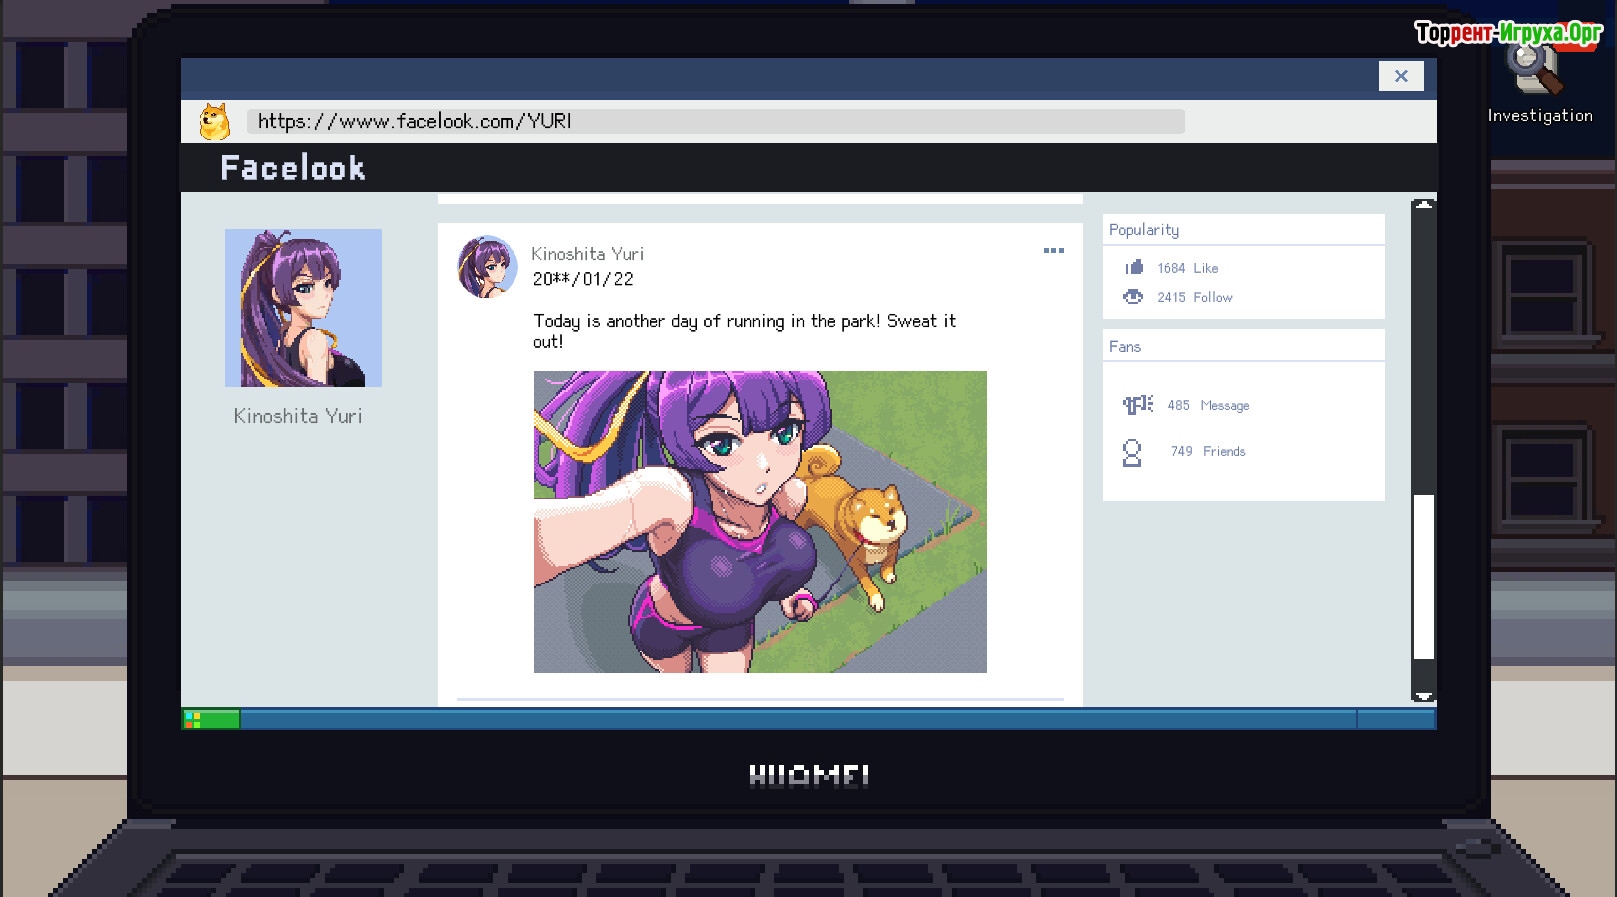This screenshot has height=897, width=1617.
Task: Click the URL address bar
Action: (x=715, y=122)
